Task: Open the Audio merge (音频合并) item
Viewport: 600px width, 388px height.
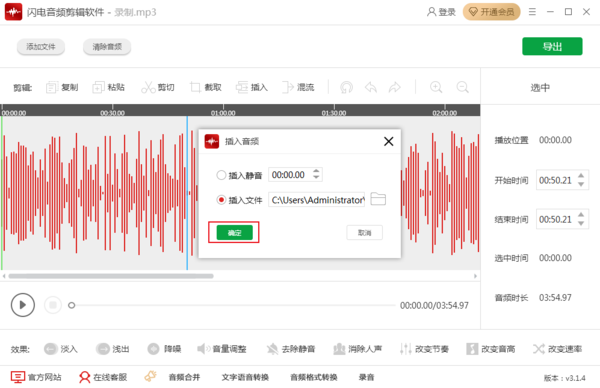Action: [184, 377]
